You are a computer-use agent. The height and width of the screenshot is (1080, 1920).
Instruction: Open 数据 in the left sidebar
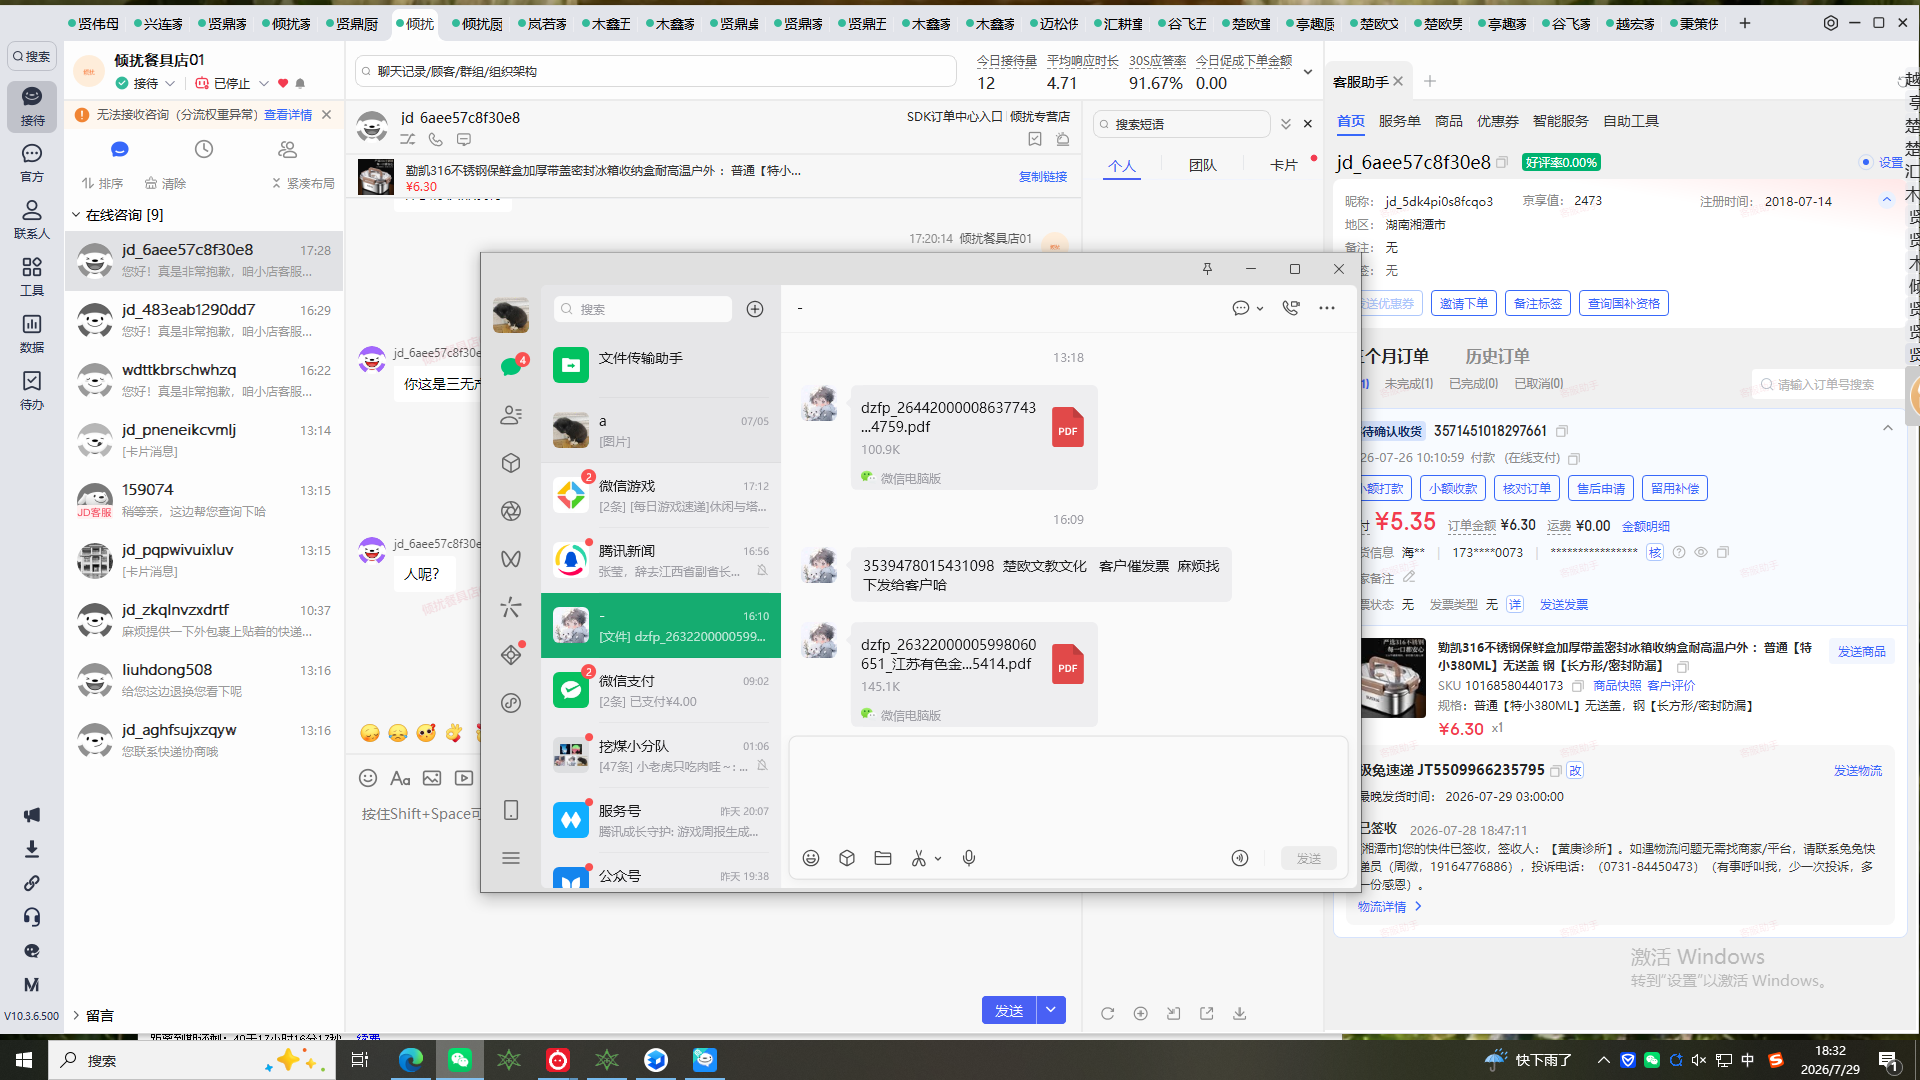tap(32, 334)
